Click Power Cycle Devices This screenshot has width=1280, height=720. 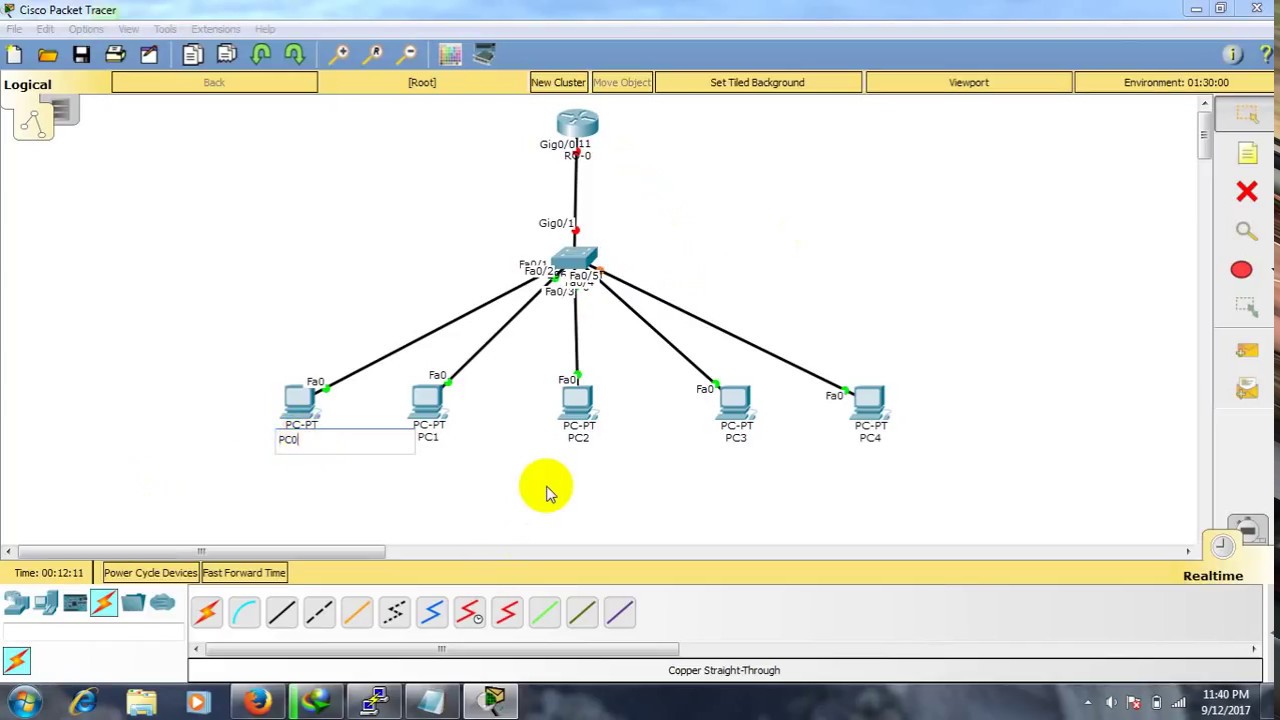click(x=151, y=573)
